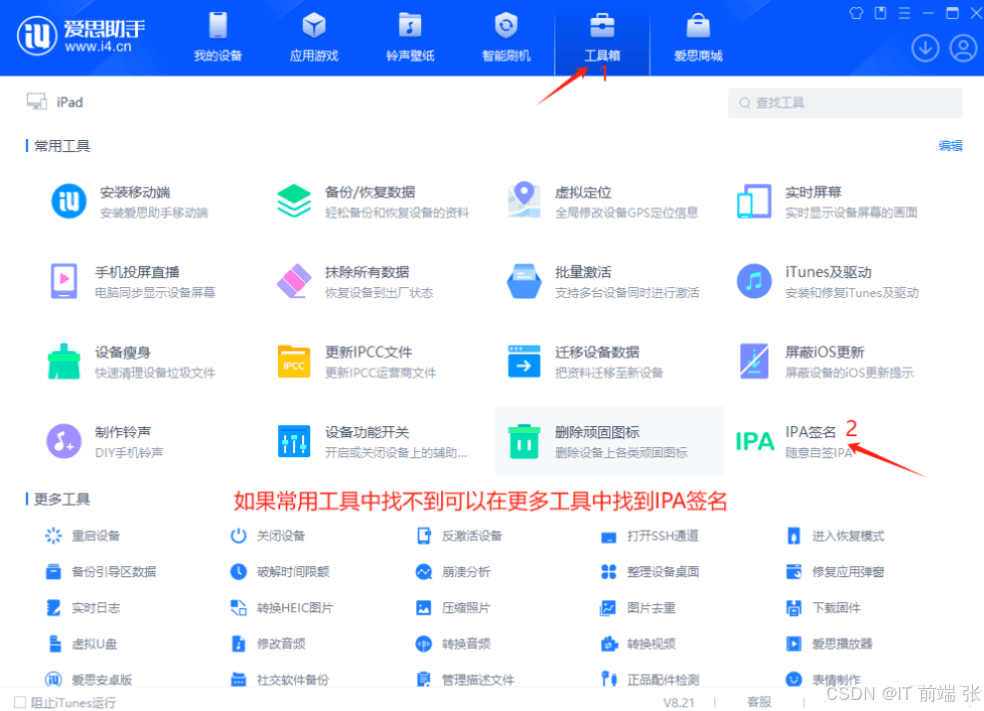Screen dimensions: 984x711
Task: Click 进入恢复模式
Action: click(835, 536)
